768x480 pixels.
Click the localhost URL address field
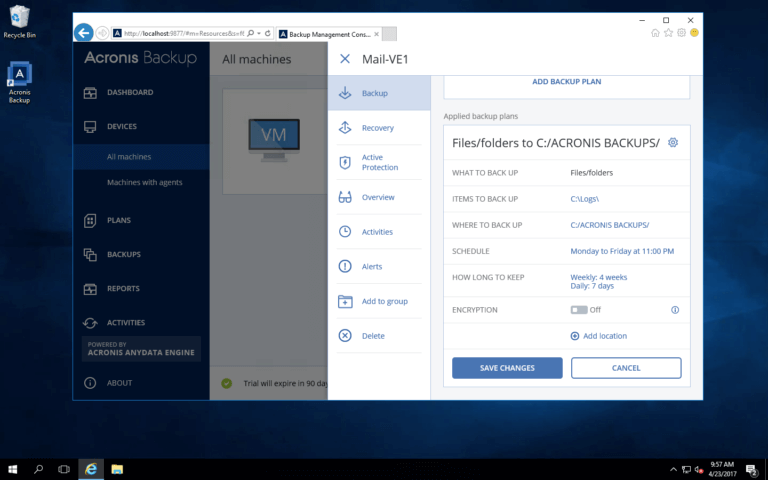(x=184, y=33)
